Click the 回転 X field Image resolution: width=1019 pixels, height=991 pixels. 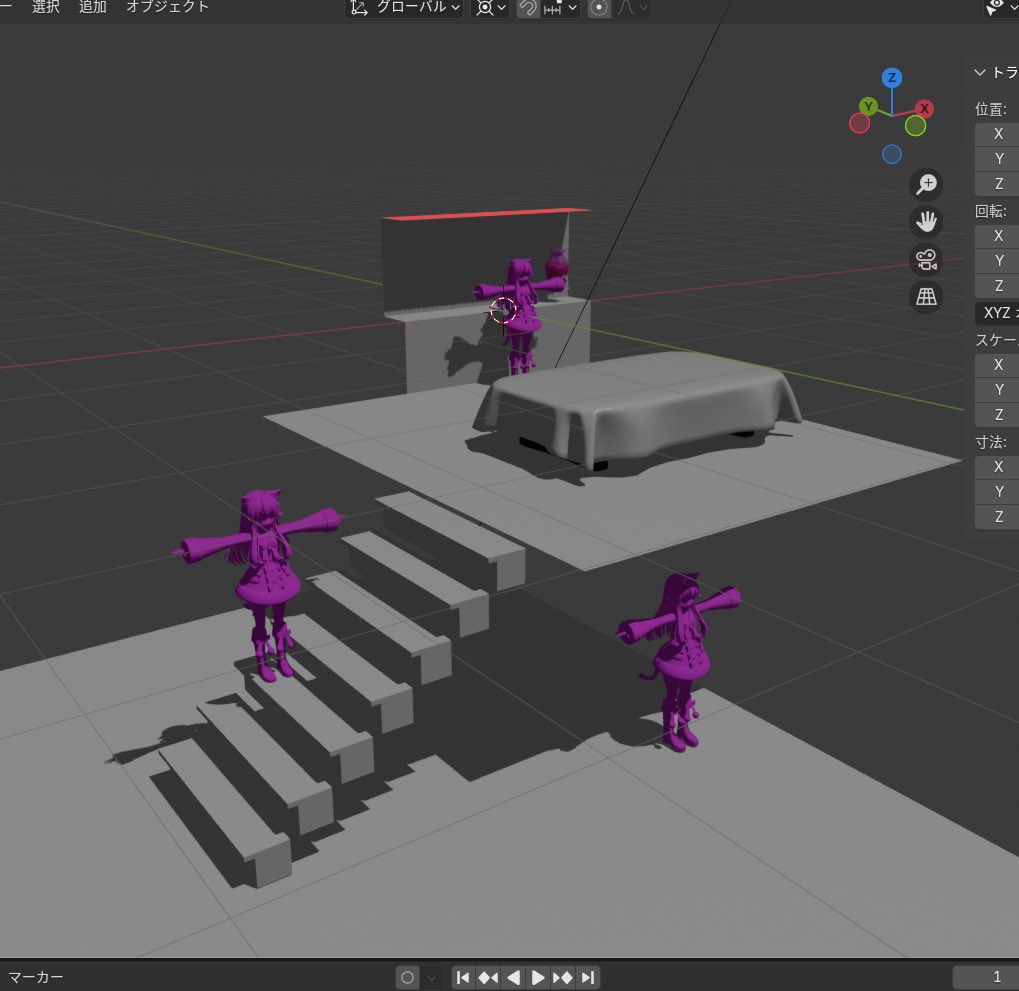tap(997, 236)
